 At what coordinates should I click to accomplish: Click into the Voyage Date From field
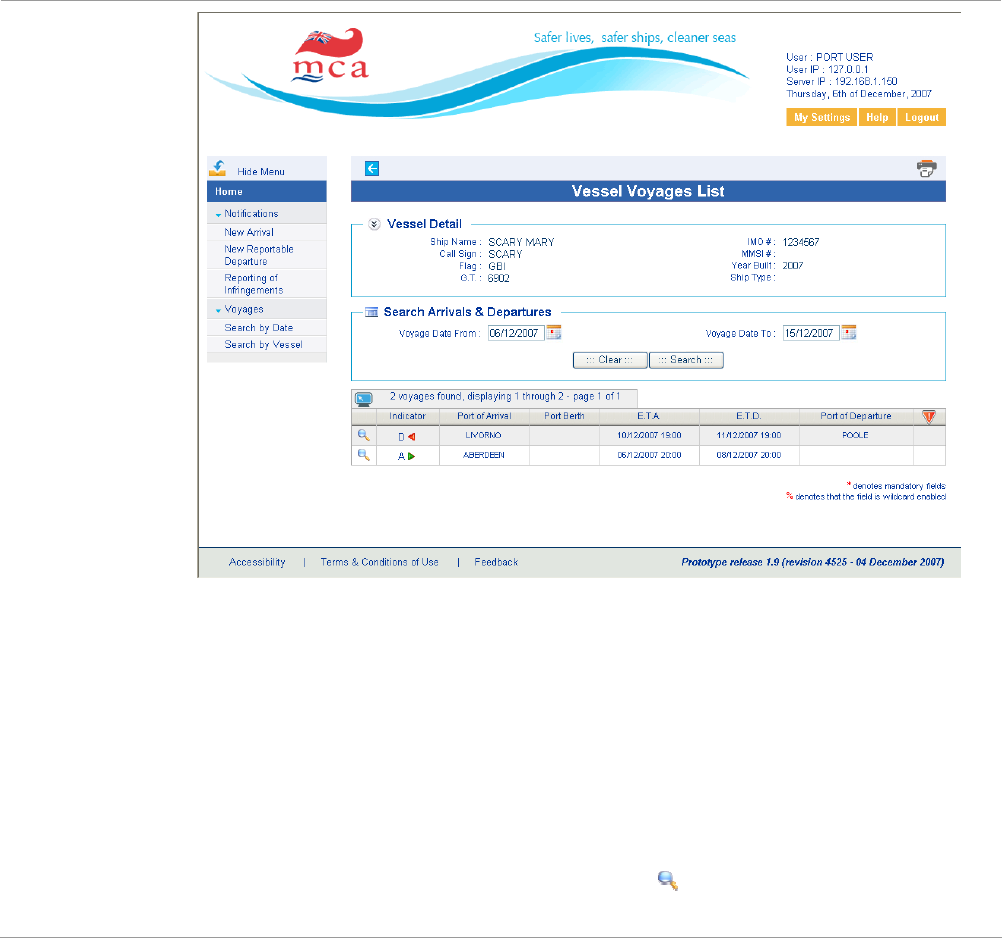point(515,334)
